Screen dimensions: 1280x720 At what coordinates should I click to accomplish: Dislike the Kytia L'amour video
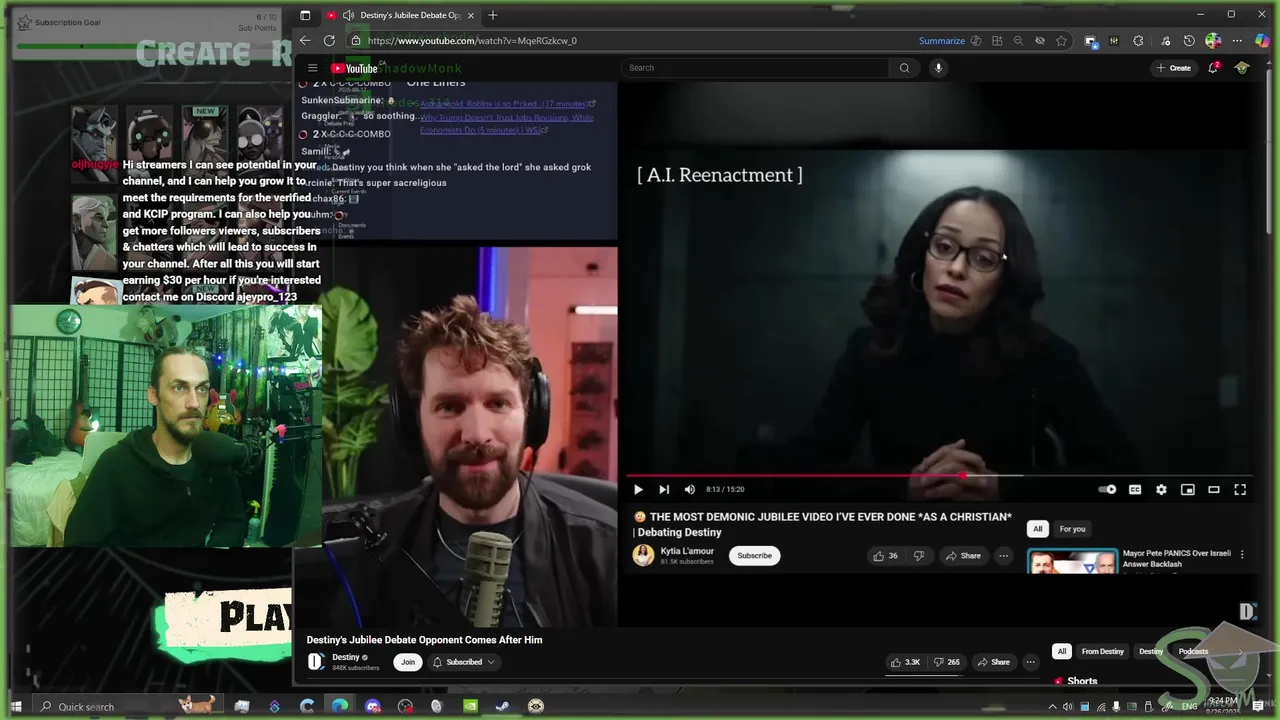tap(919, 556)
